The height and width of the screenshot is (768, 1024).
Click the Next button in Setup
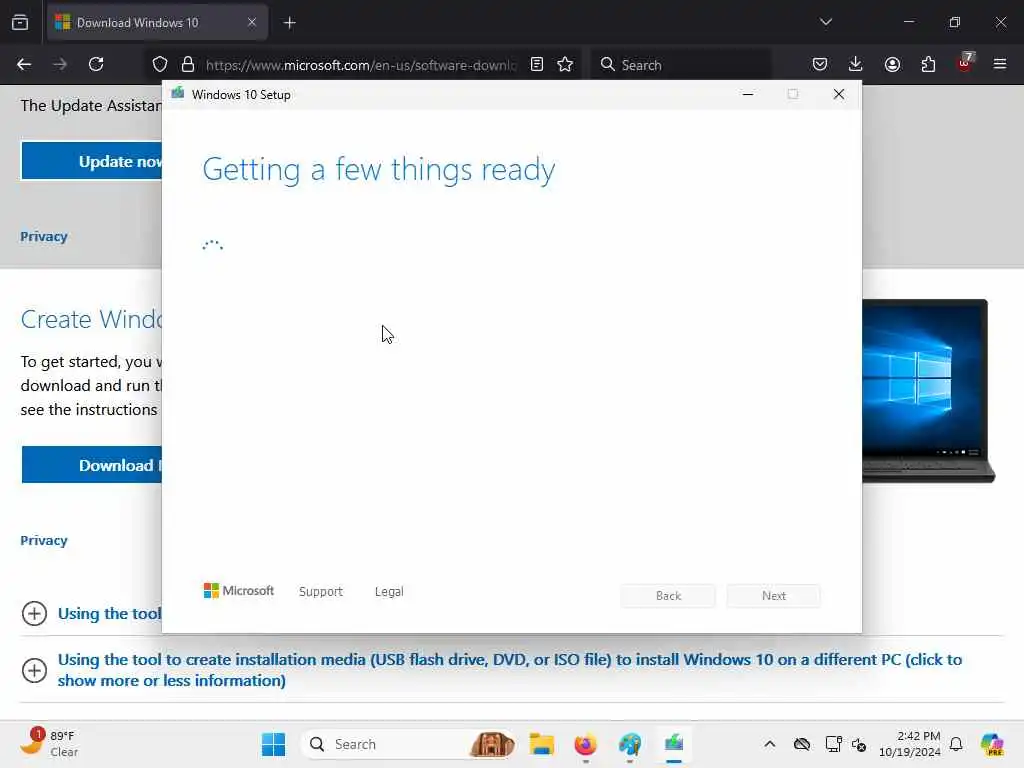774,596
